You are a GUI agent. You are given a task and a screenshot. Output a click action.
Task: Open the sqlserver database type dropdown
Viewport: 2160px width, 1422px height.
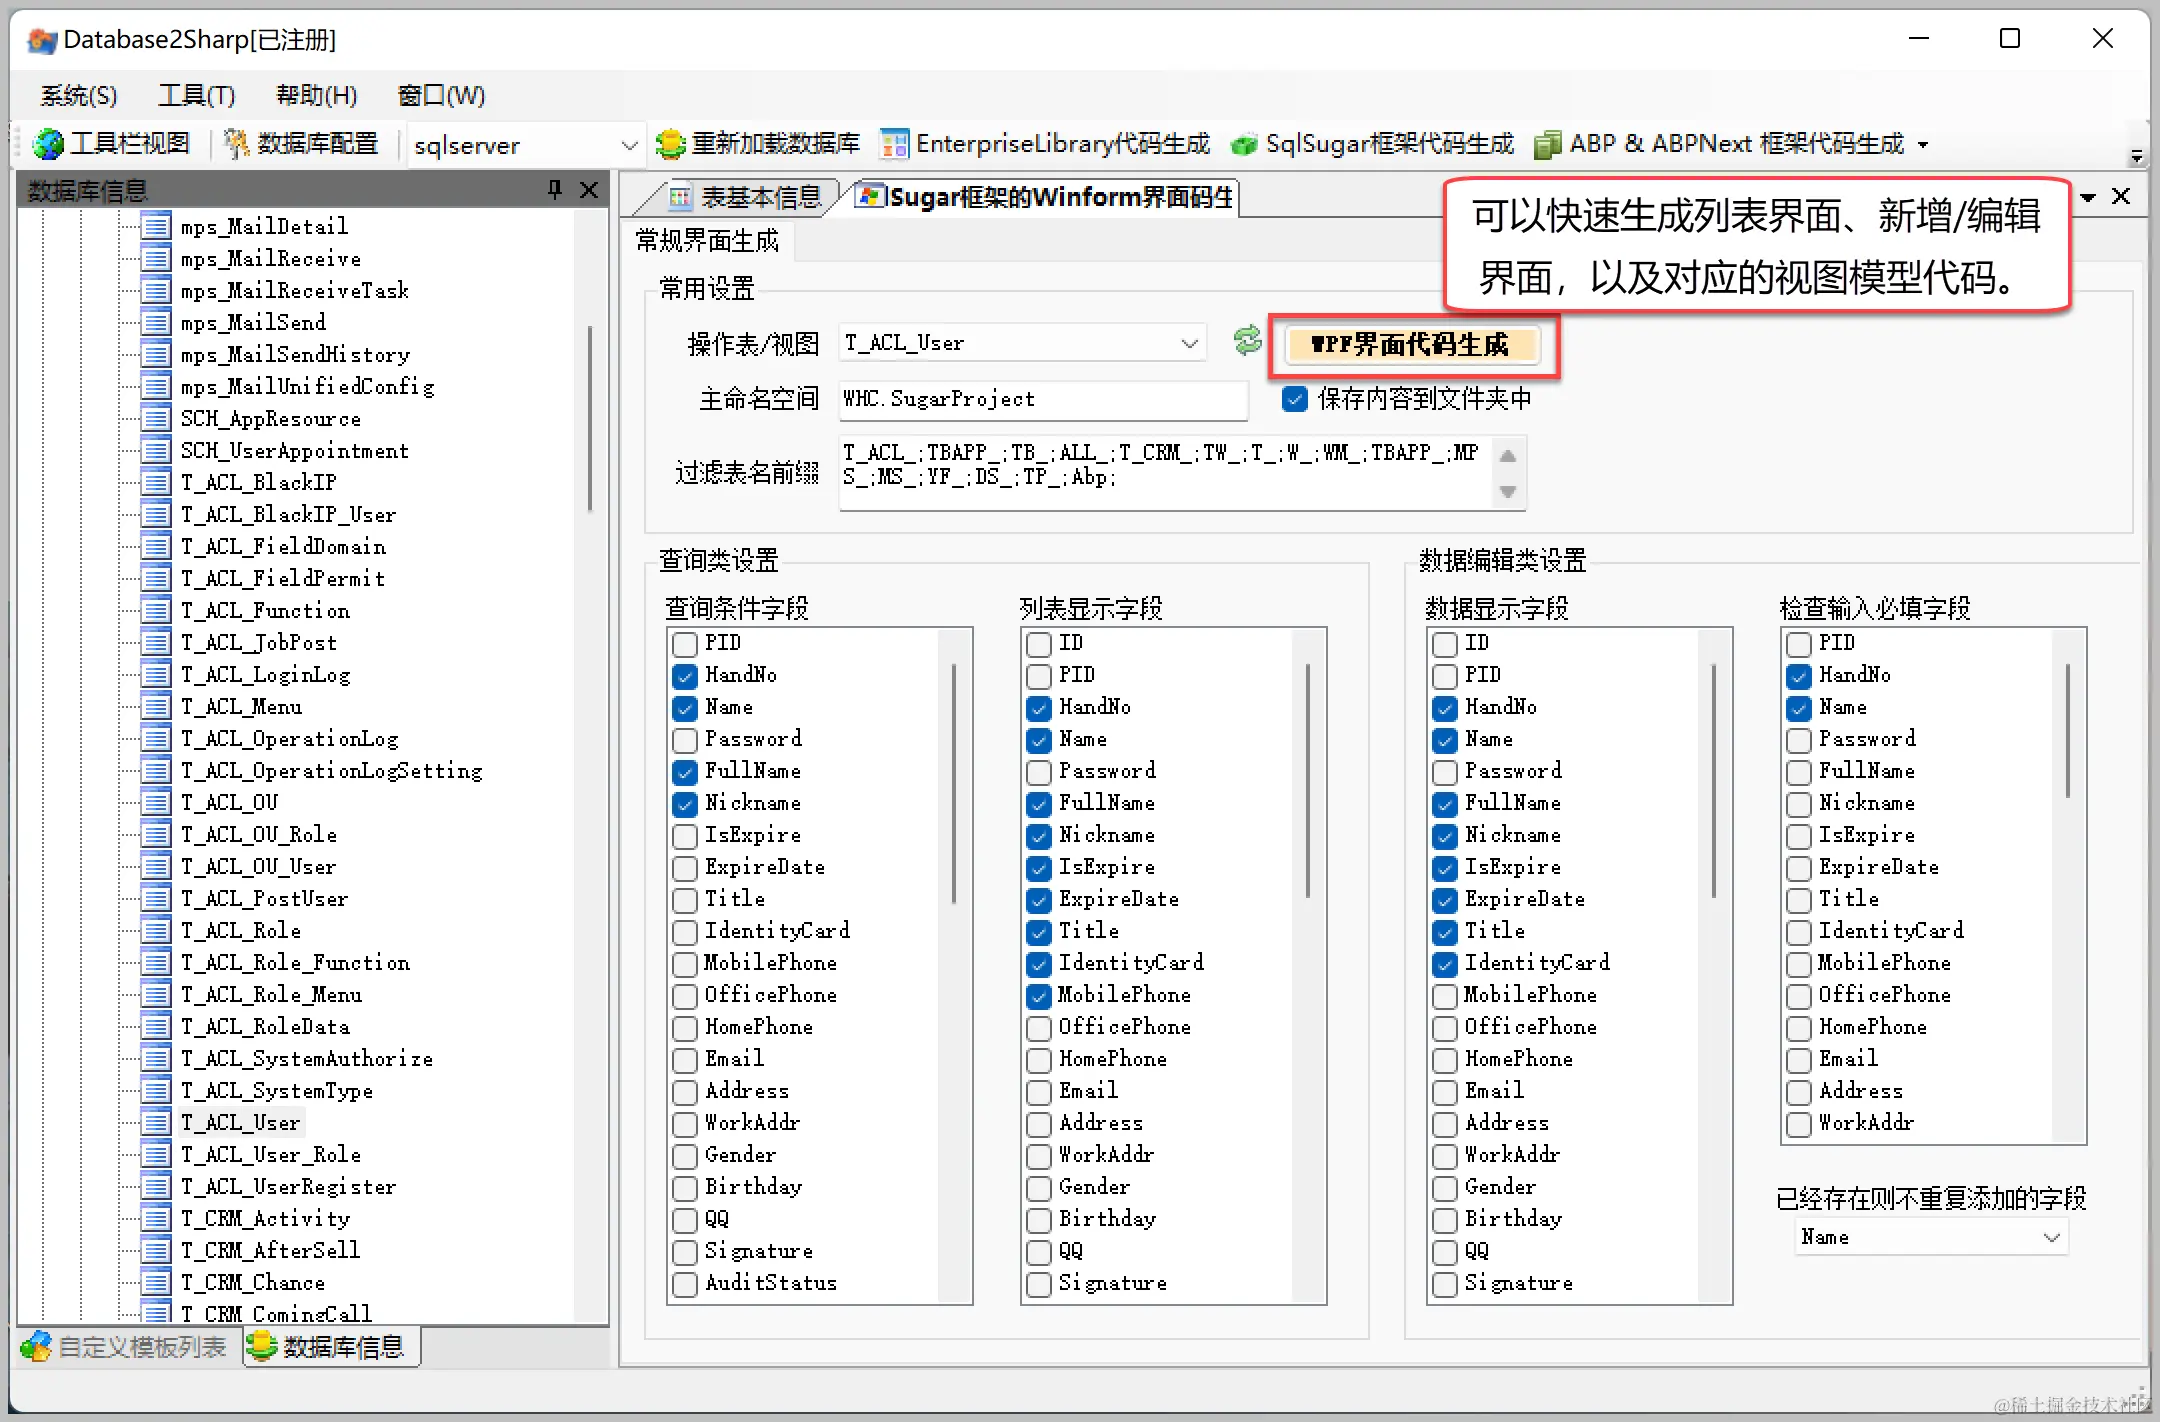(x=629, y=145)
